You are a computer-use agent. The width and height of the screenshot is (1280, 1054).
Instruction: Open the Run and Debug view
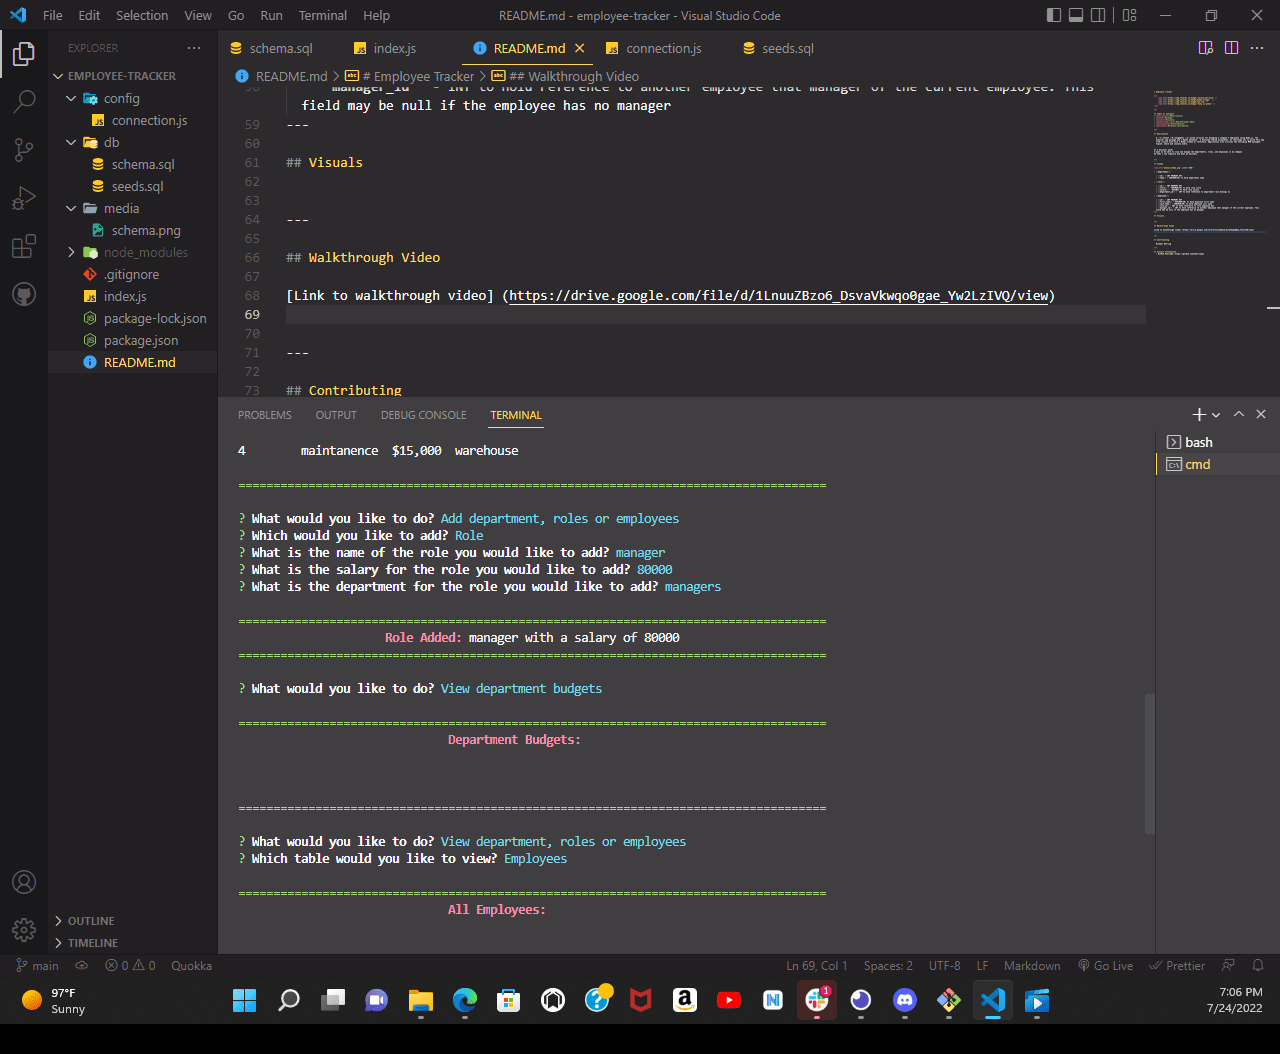pos(24,197)
